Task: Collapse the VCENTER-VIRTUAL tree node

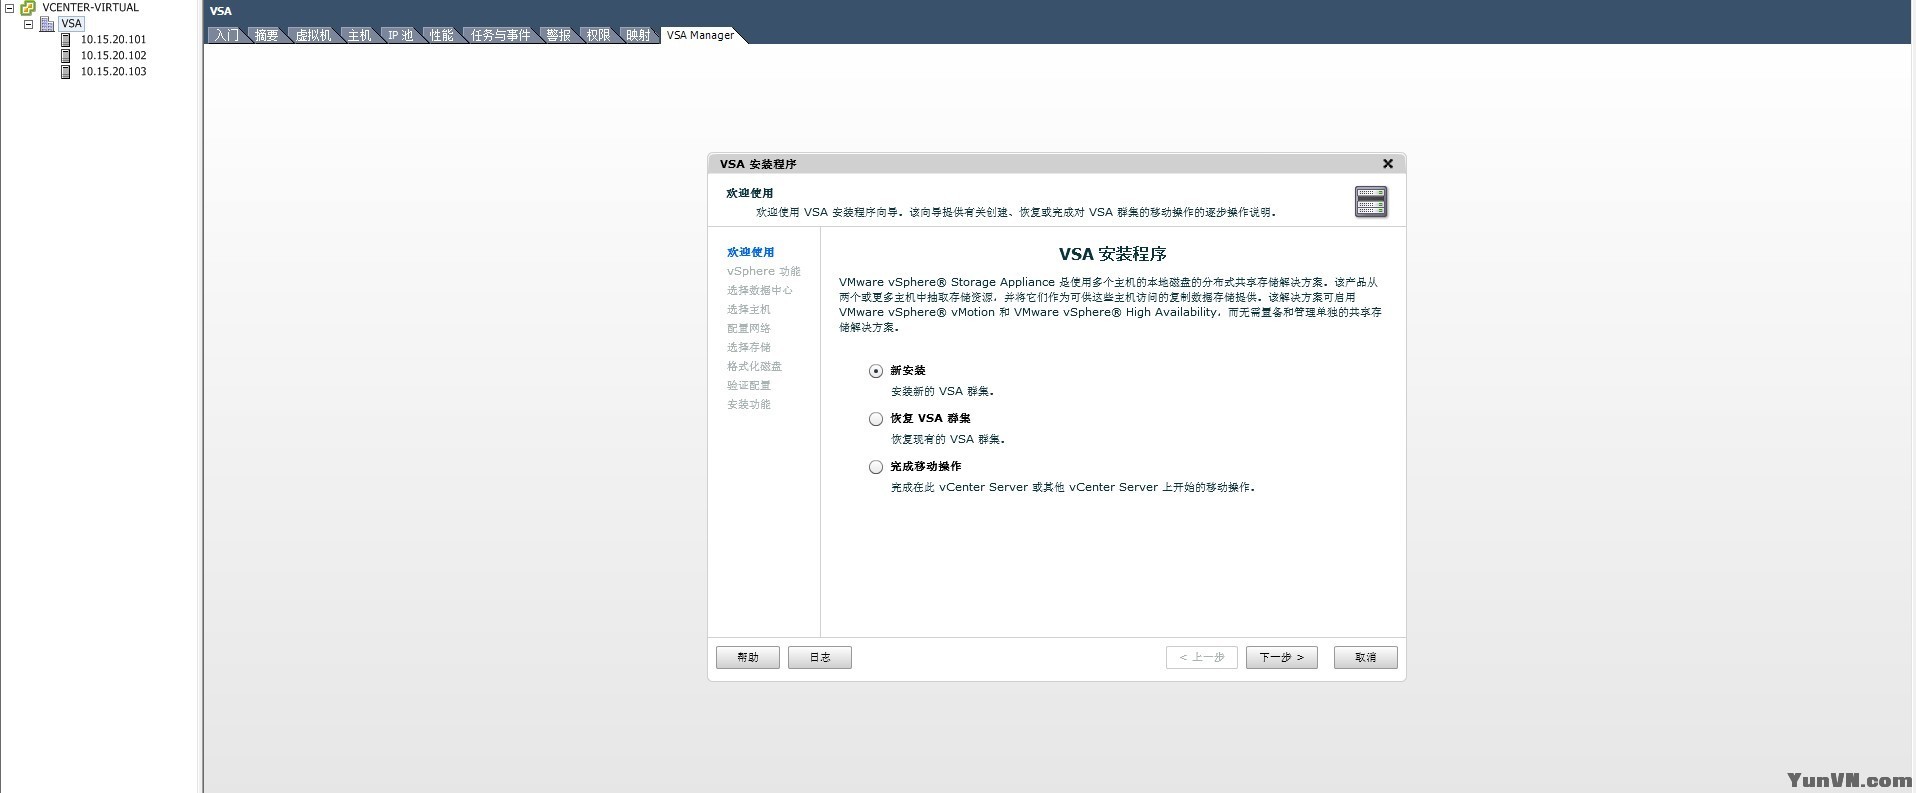Action: (9, 8)
